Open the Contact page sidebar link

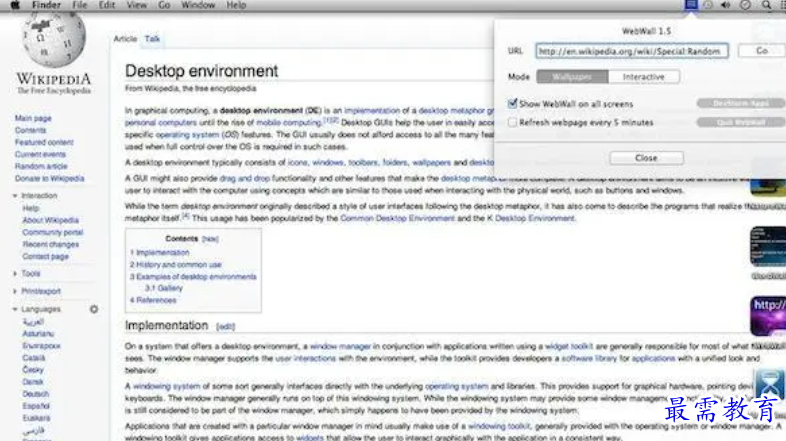(46, 256)
